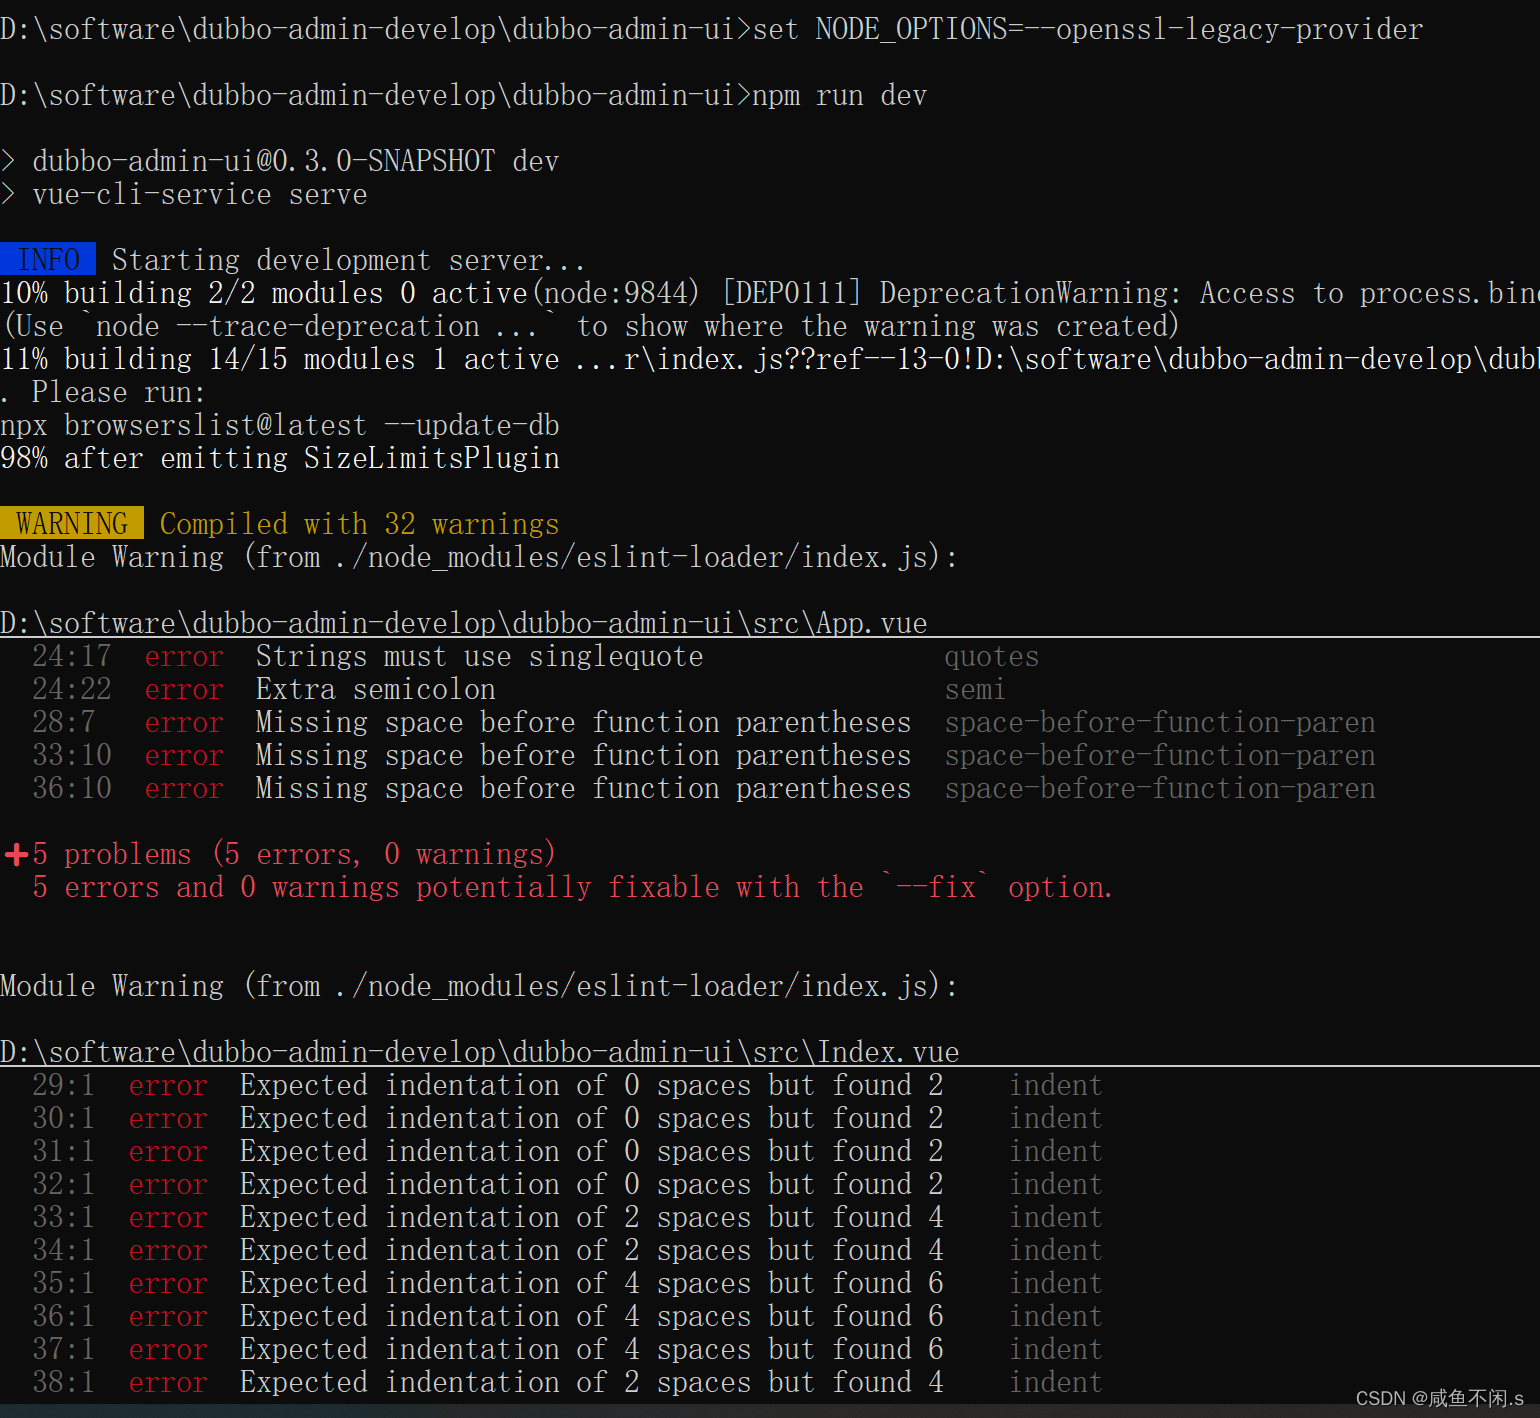Click the blue INFO badge

pyautogui.click(x=48, y=259)
